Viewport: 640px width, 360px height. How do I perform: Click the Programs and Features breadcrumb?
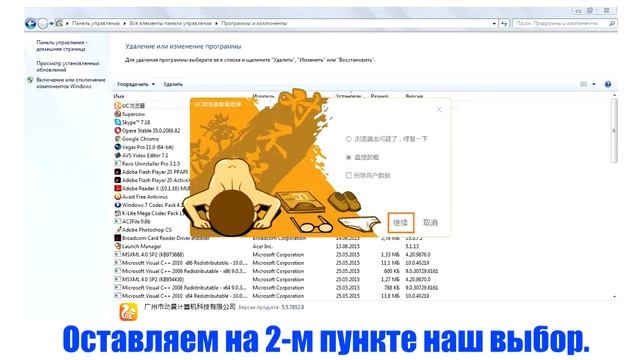254,23
